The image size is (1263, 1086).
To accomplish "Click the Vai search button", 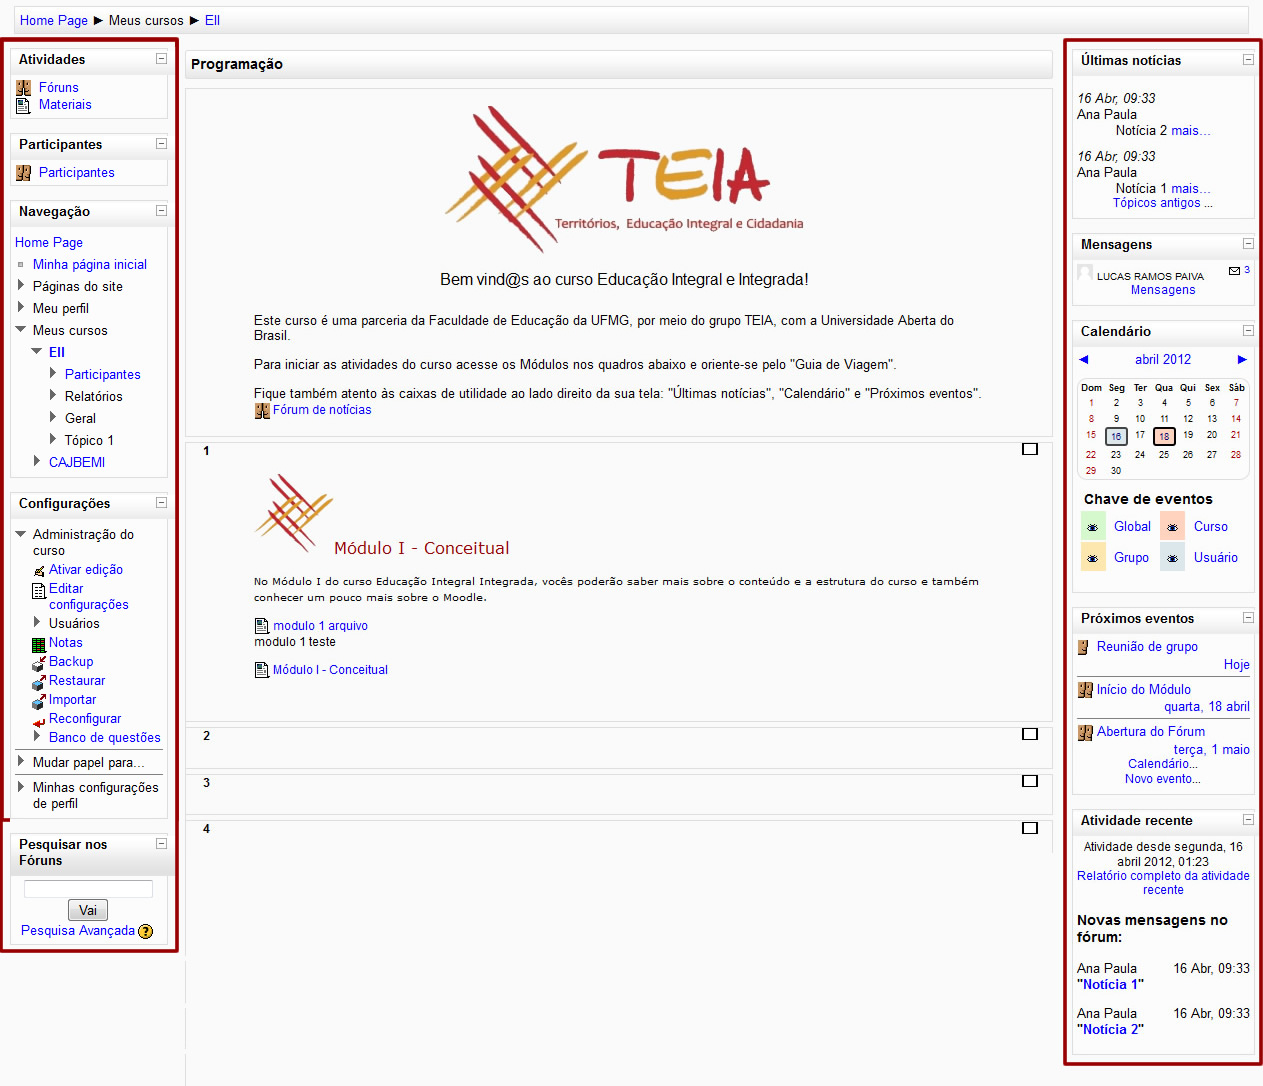I will 88,910.
